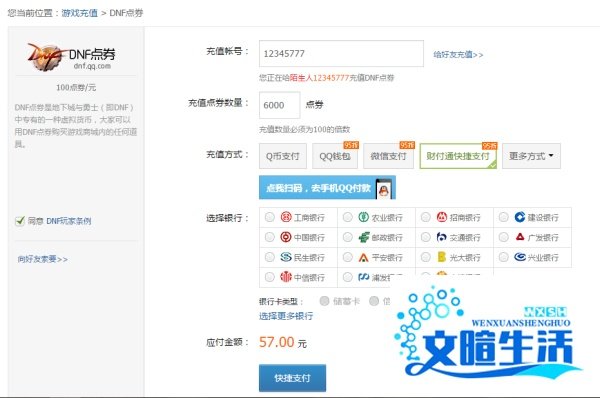The image size is (600, 398).
Task: Click the 光大银行 logo icon
Action: tap(442, 257)
